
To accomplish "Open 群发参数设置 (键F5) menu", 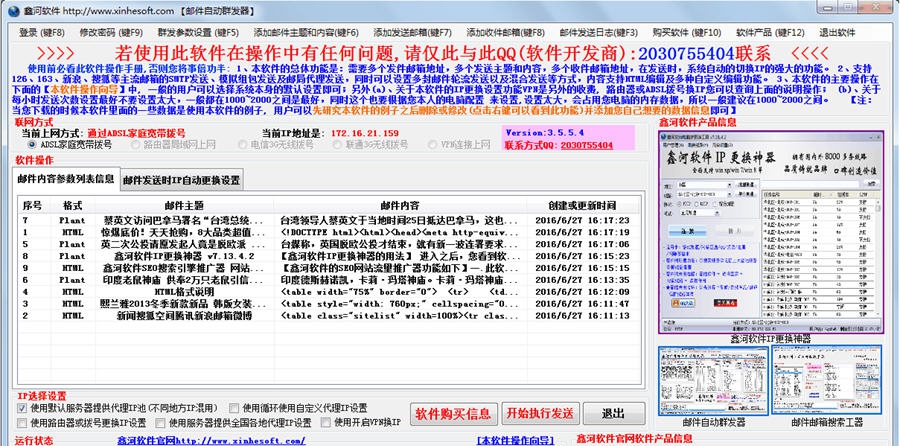I will tap(198, 33).
